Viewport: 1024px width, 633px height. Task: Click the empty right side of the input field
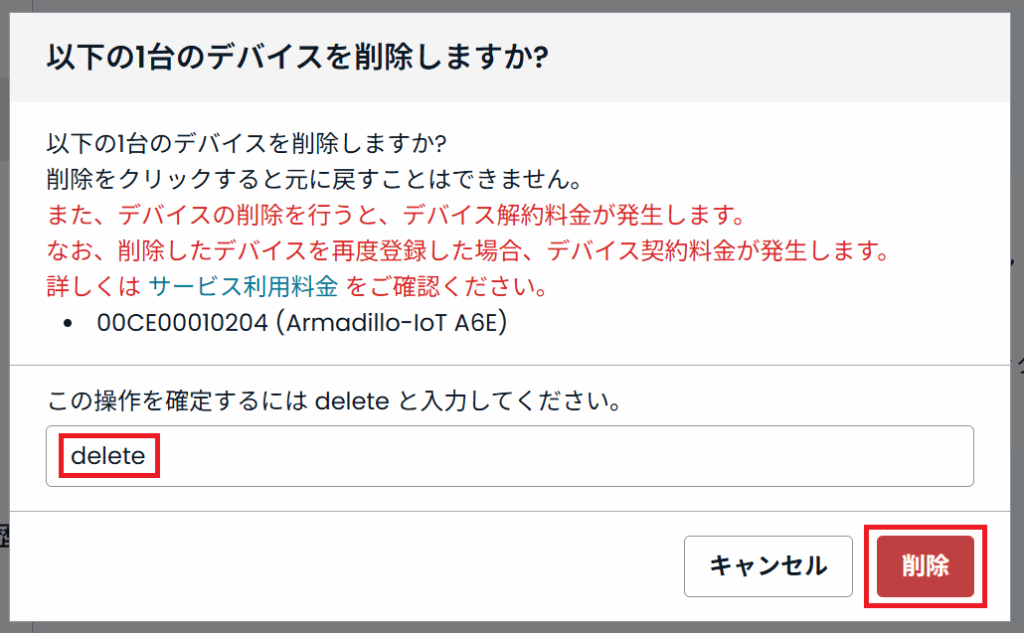coord(700,456)
